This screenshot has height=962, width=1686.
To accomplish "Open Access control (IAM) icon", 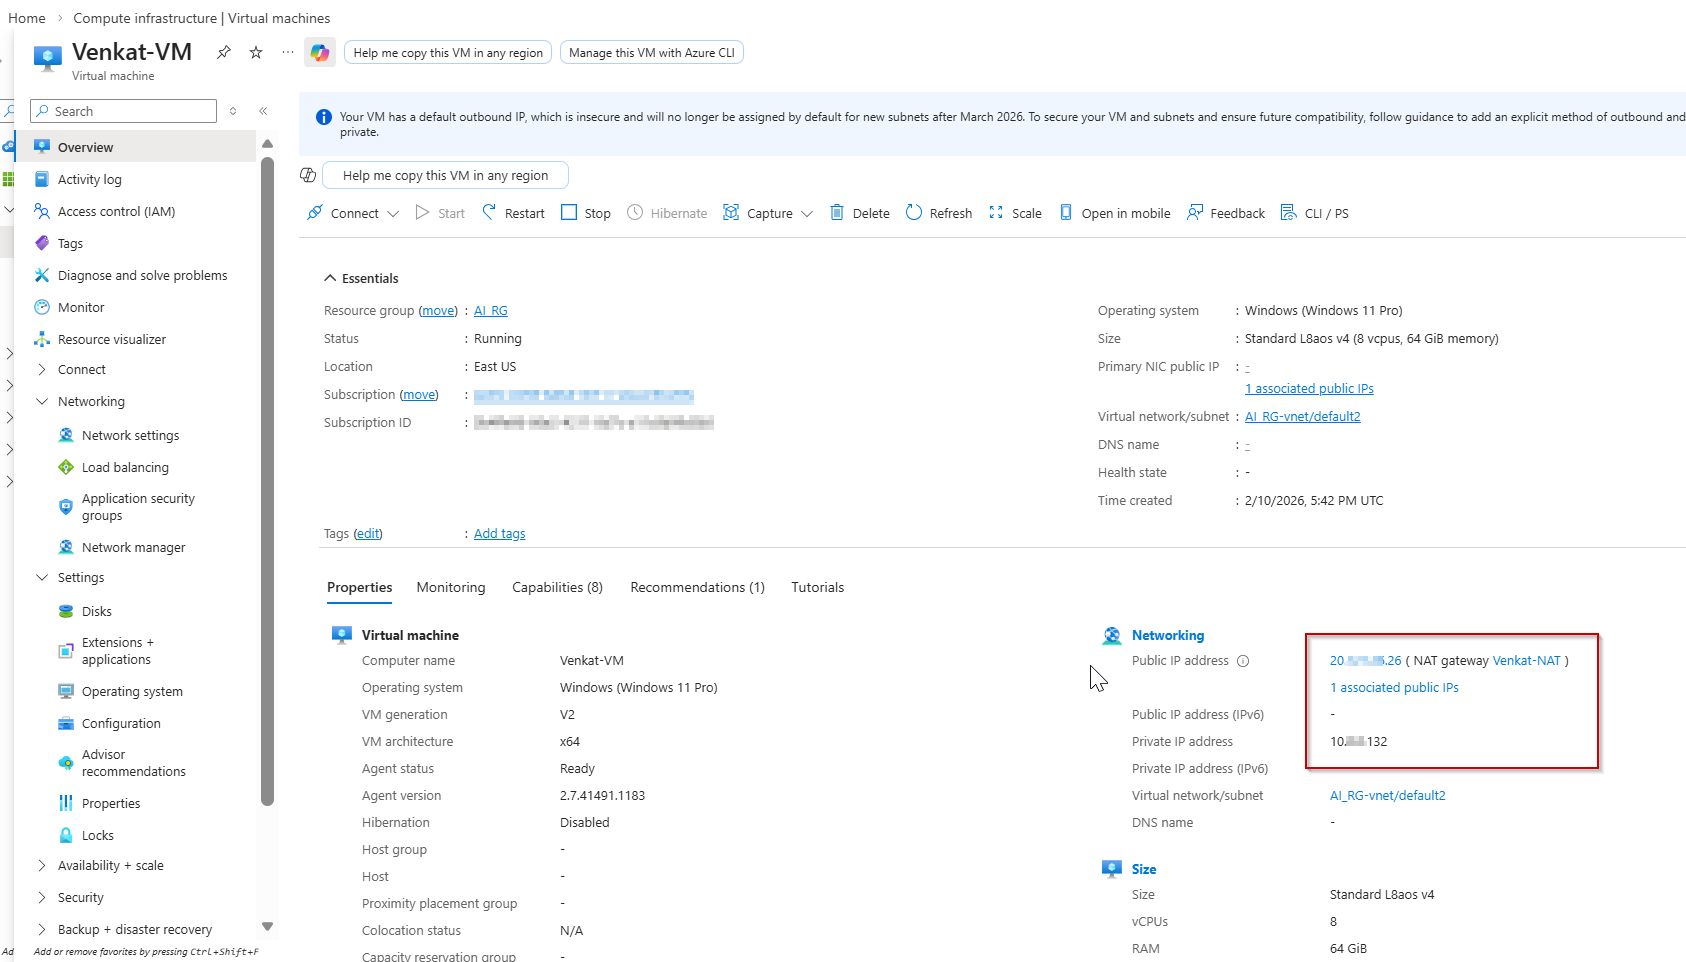I will click(42, 211).
